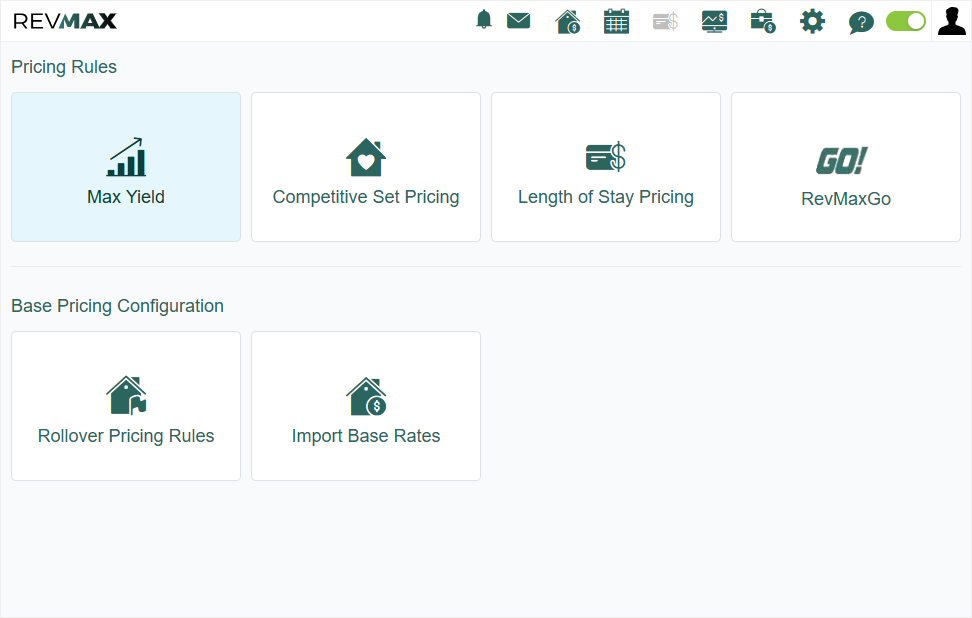Open Length of Stay Pricing card

[606, 167]
